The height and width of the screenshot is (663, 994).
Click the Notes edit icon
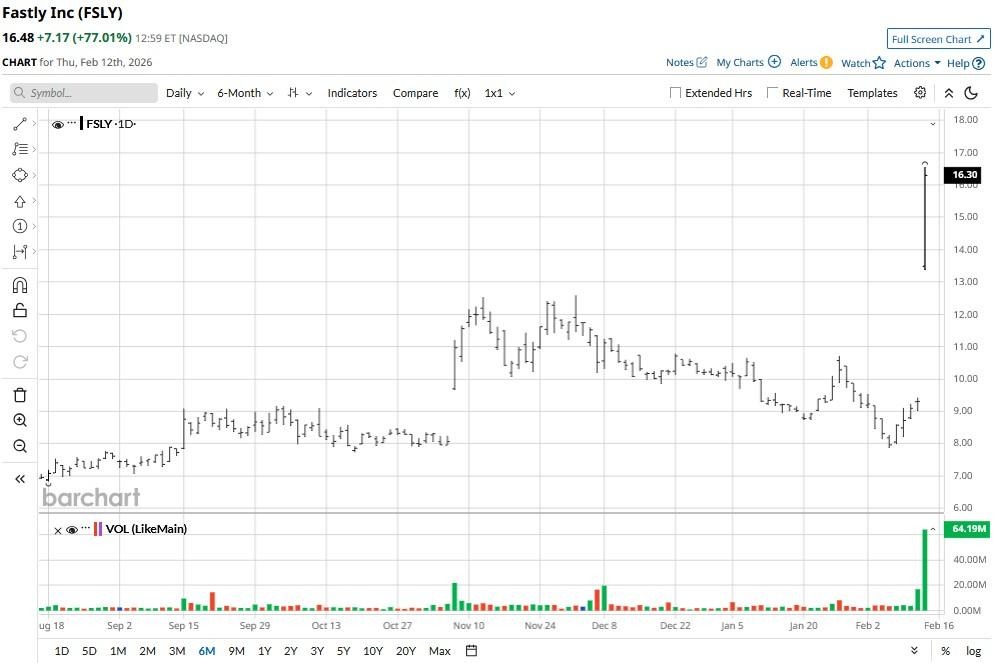702,62
